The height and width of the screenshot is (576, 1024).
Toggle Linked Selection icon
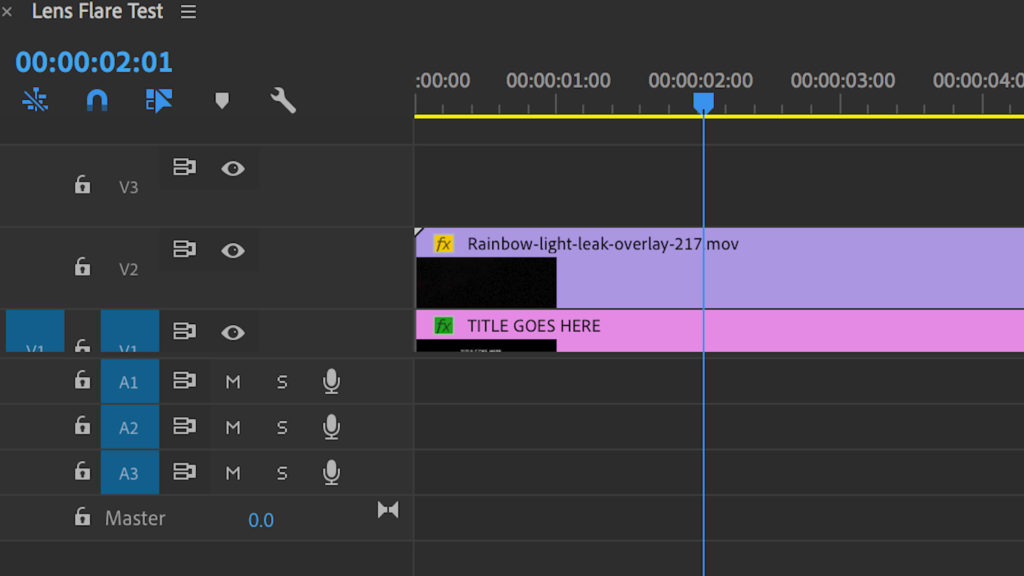(159, 100)
